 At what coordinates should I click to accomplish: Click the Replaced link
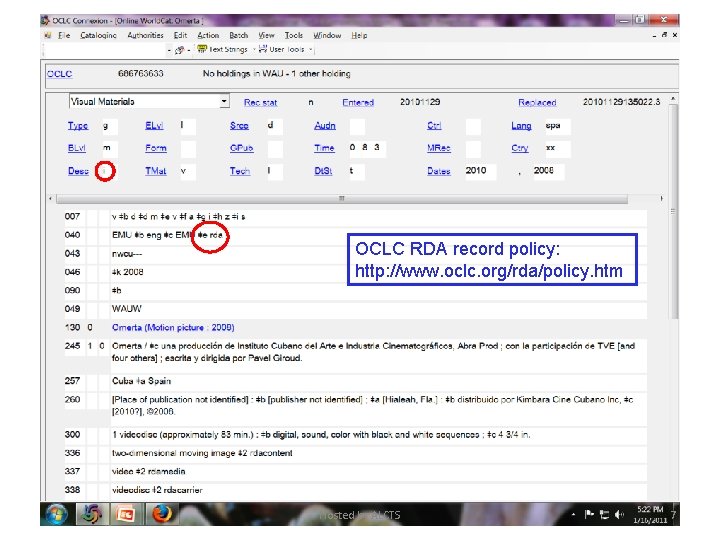[x=537, y=102]
